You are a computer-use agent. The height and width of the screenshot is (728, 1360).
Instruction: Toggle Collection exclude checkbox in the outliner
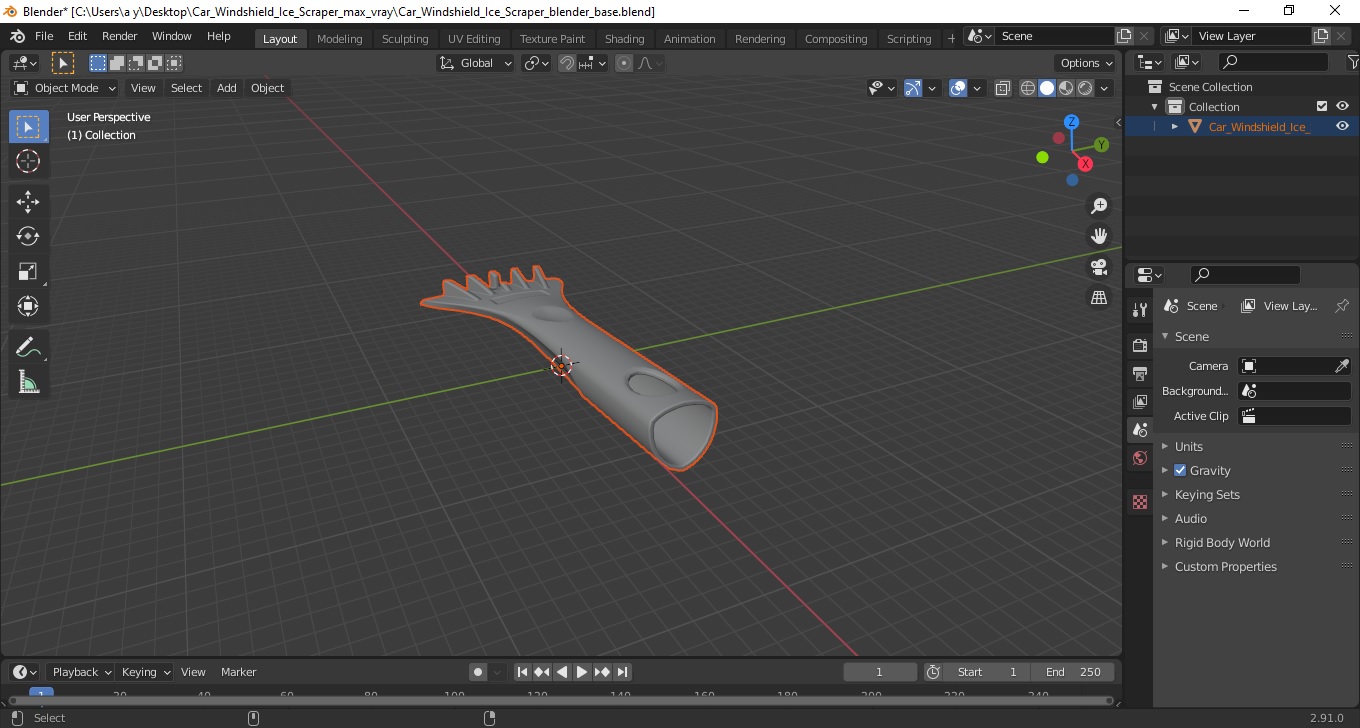pos(1322,106)
